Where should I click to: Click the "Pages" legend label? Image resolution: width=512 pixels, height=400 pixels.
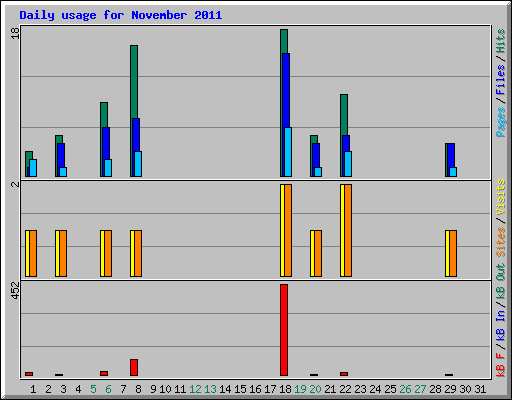point(500,122)
